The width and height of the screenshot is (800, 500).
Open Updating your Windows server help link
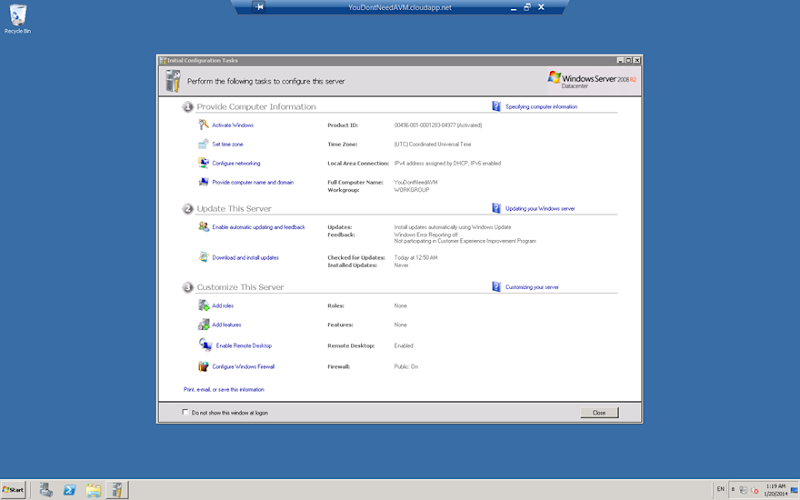click(x=540, y=209)
